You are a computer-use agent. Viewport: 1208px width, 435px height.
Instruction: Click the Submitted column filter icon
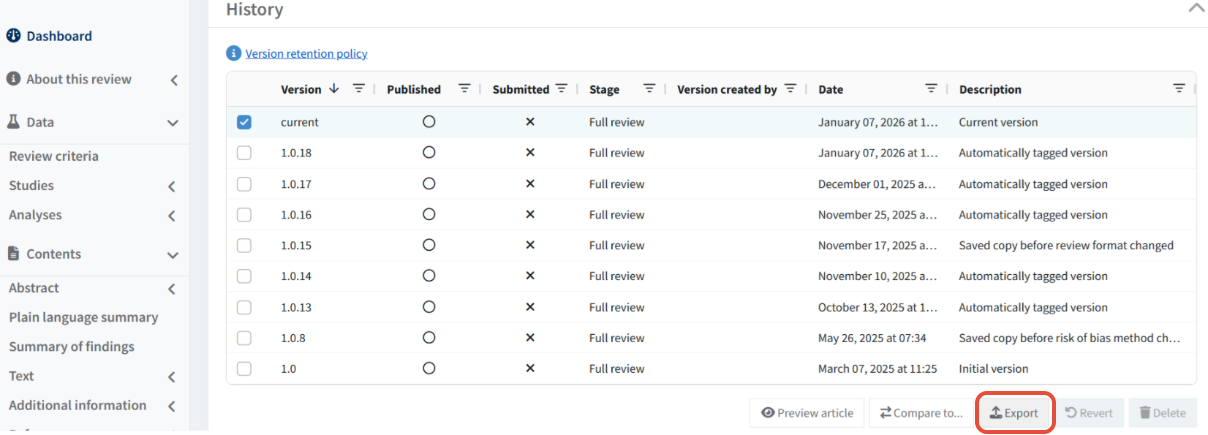coord(562,89)
